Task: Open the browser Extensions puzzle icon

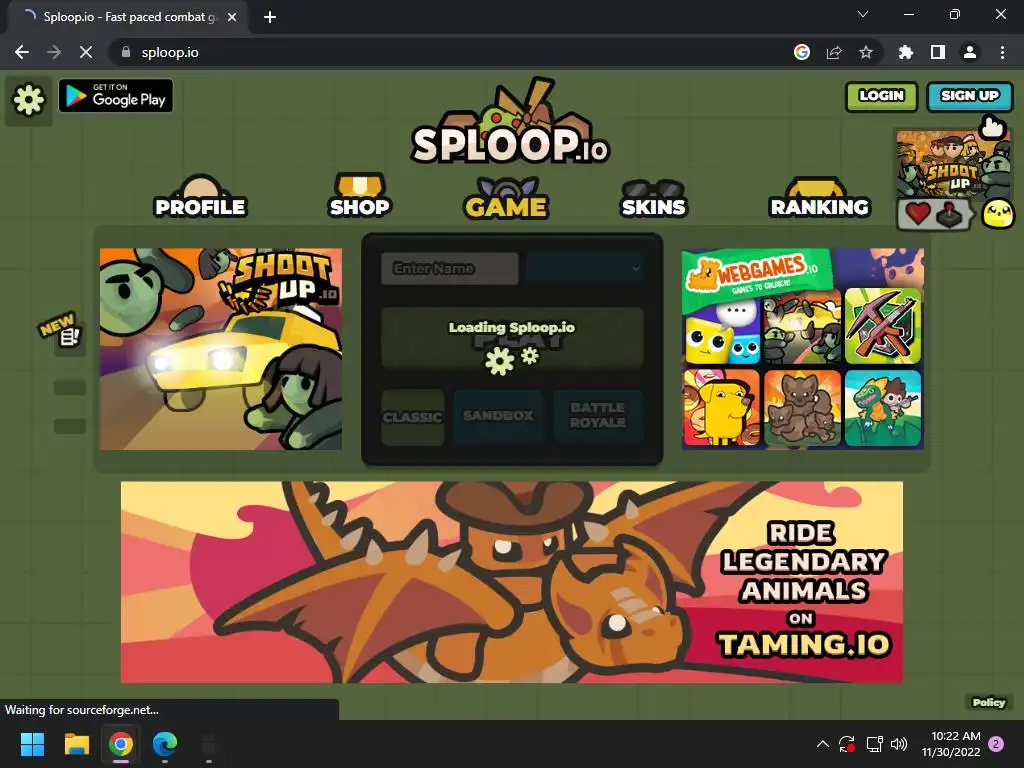Action: [905, 52]
